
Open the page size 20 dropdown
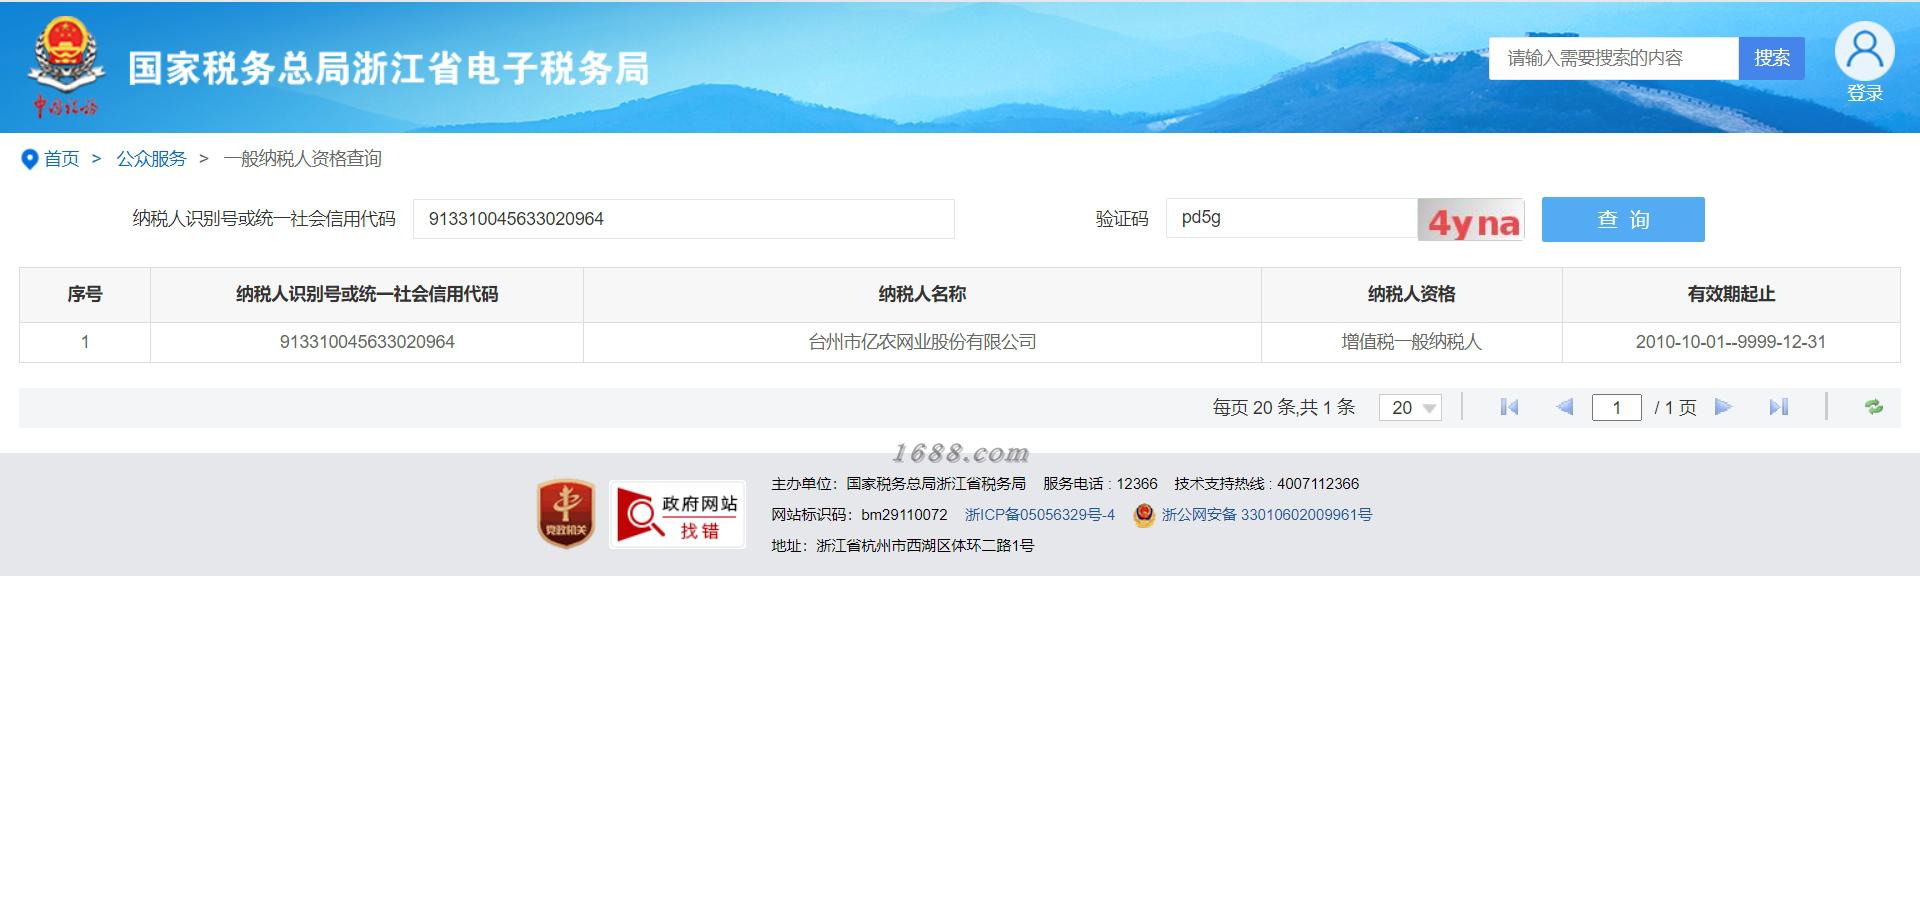[1410, 407]
